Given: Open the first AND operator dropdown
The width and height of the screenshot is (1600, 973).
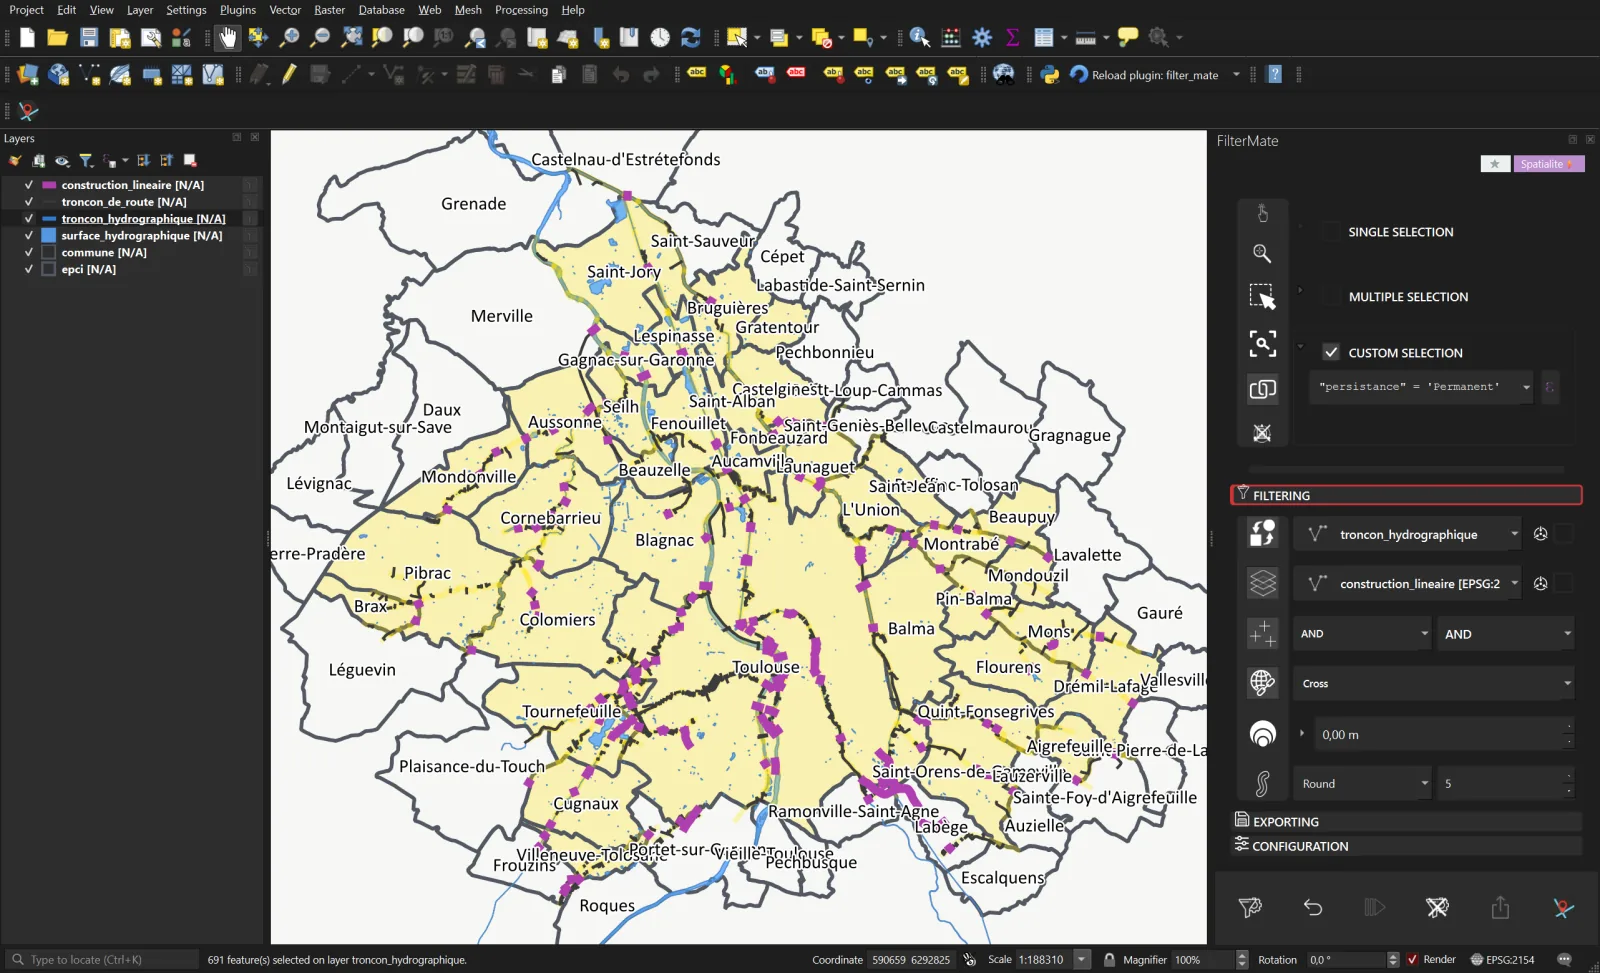Looking at the screenshot, I should pyautogui.click(x=1363, y=633).
